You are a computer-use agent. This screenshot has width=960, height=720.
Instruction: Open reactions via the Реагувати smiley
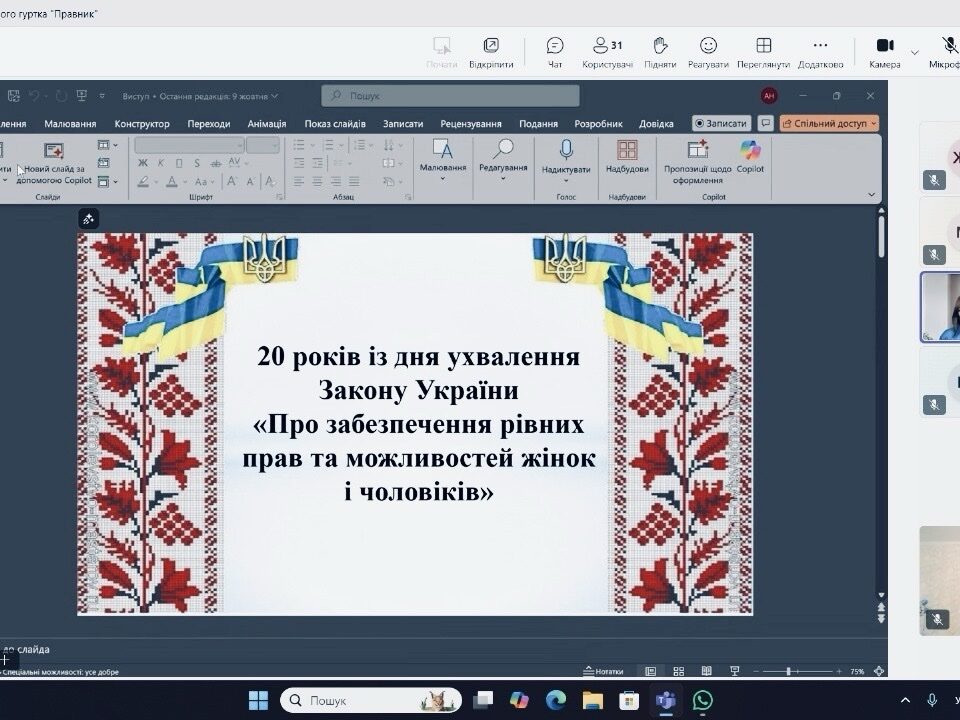(x=708, y=52)
